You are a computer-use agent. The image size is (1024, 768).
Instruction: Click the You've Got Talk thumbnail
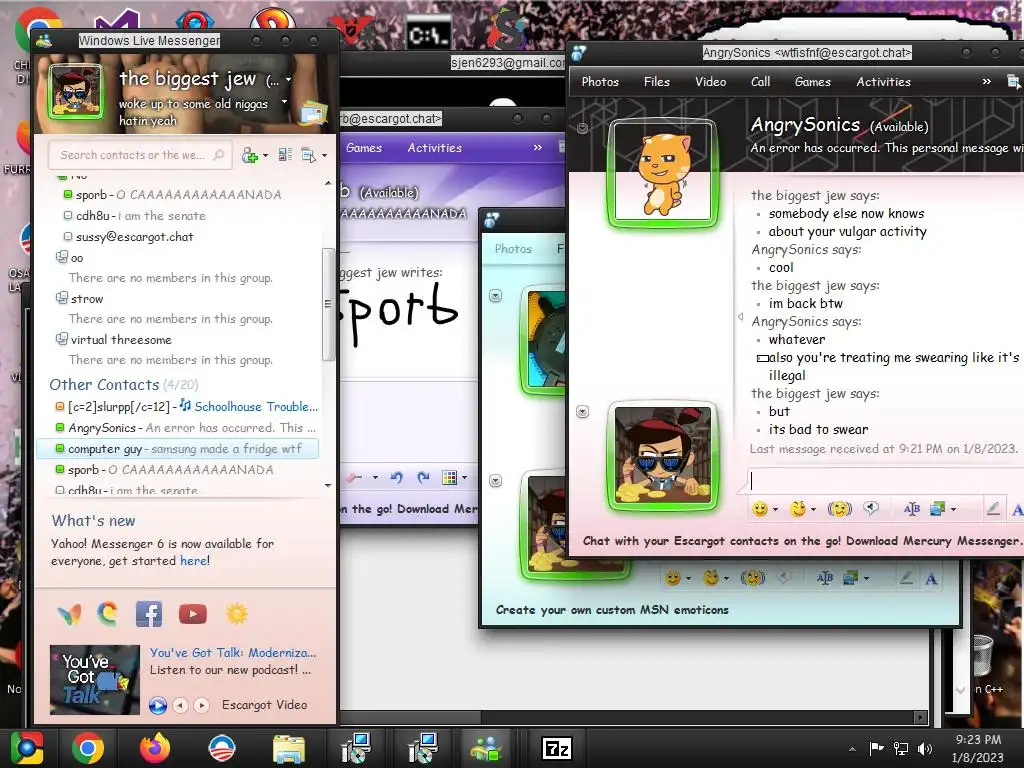[x=95, y=679]
